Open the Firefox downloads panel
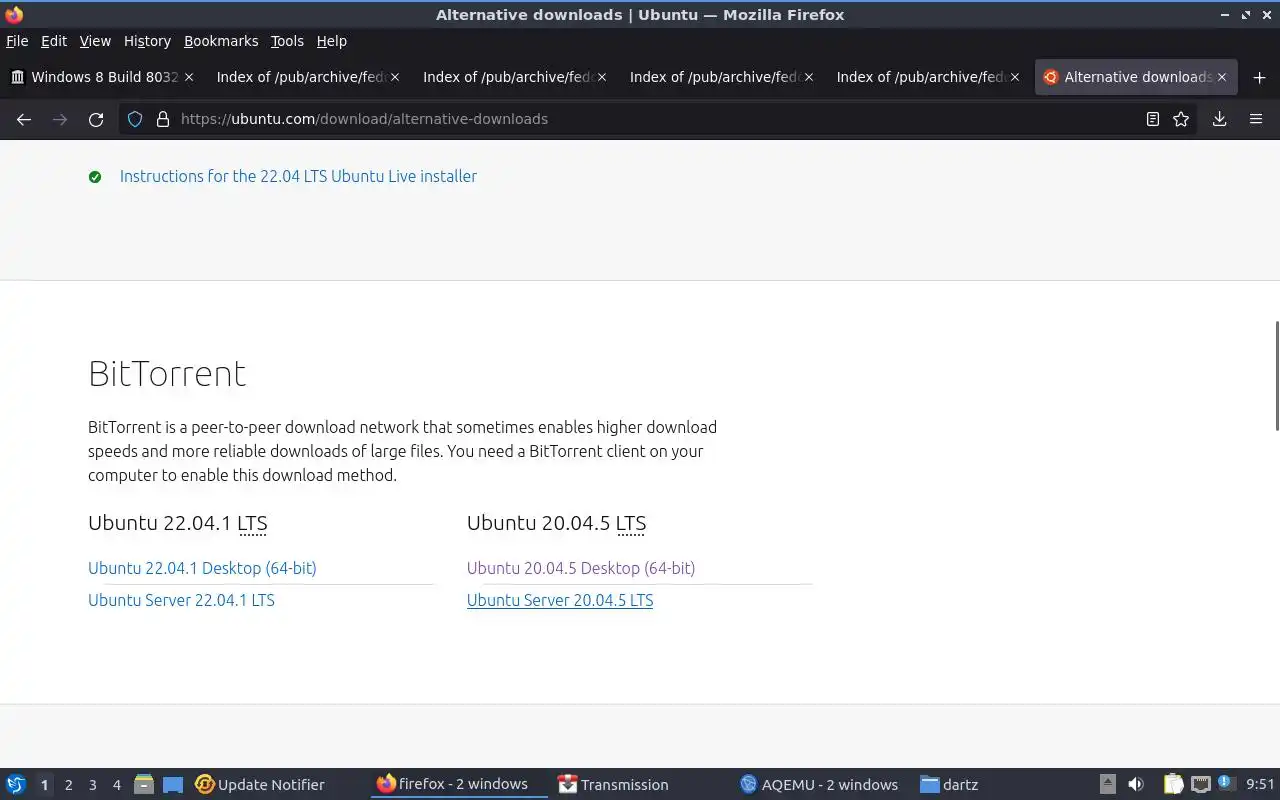 coord(1219,119)
